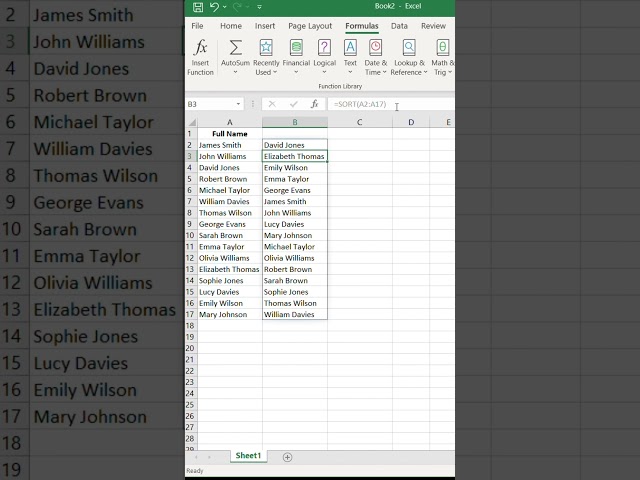Open the Financial functions menu
Viewport: 640px width, 480px height.
[x=296, y=57]
